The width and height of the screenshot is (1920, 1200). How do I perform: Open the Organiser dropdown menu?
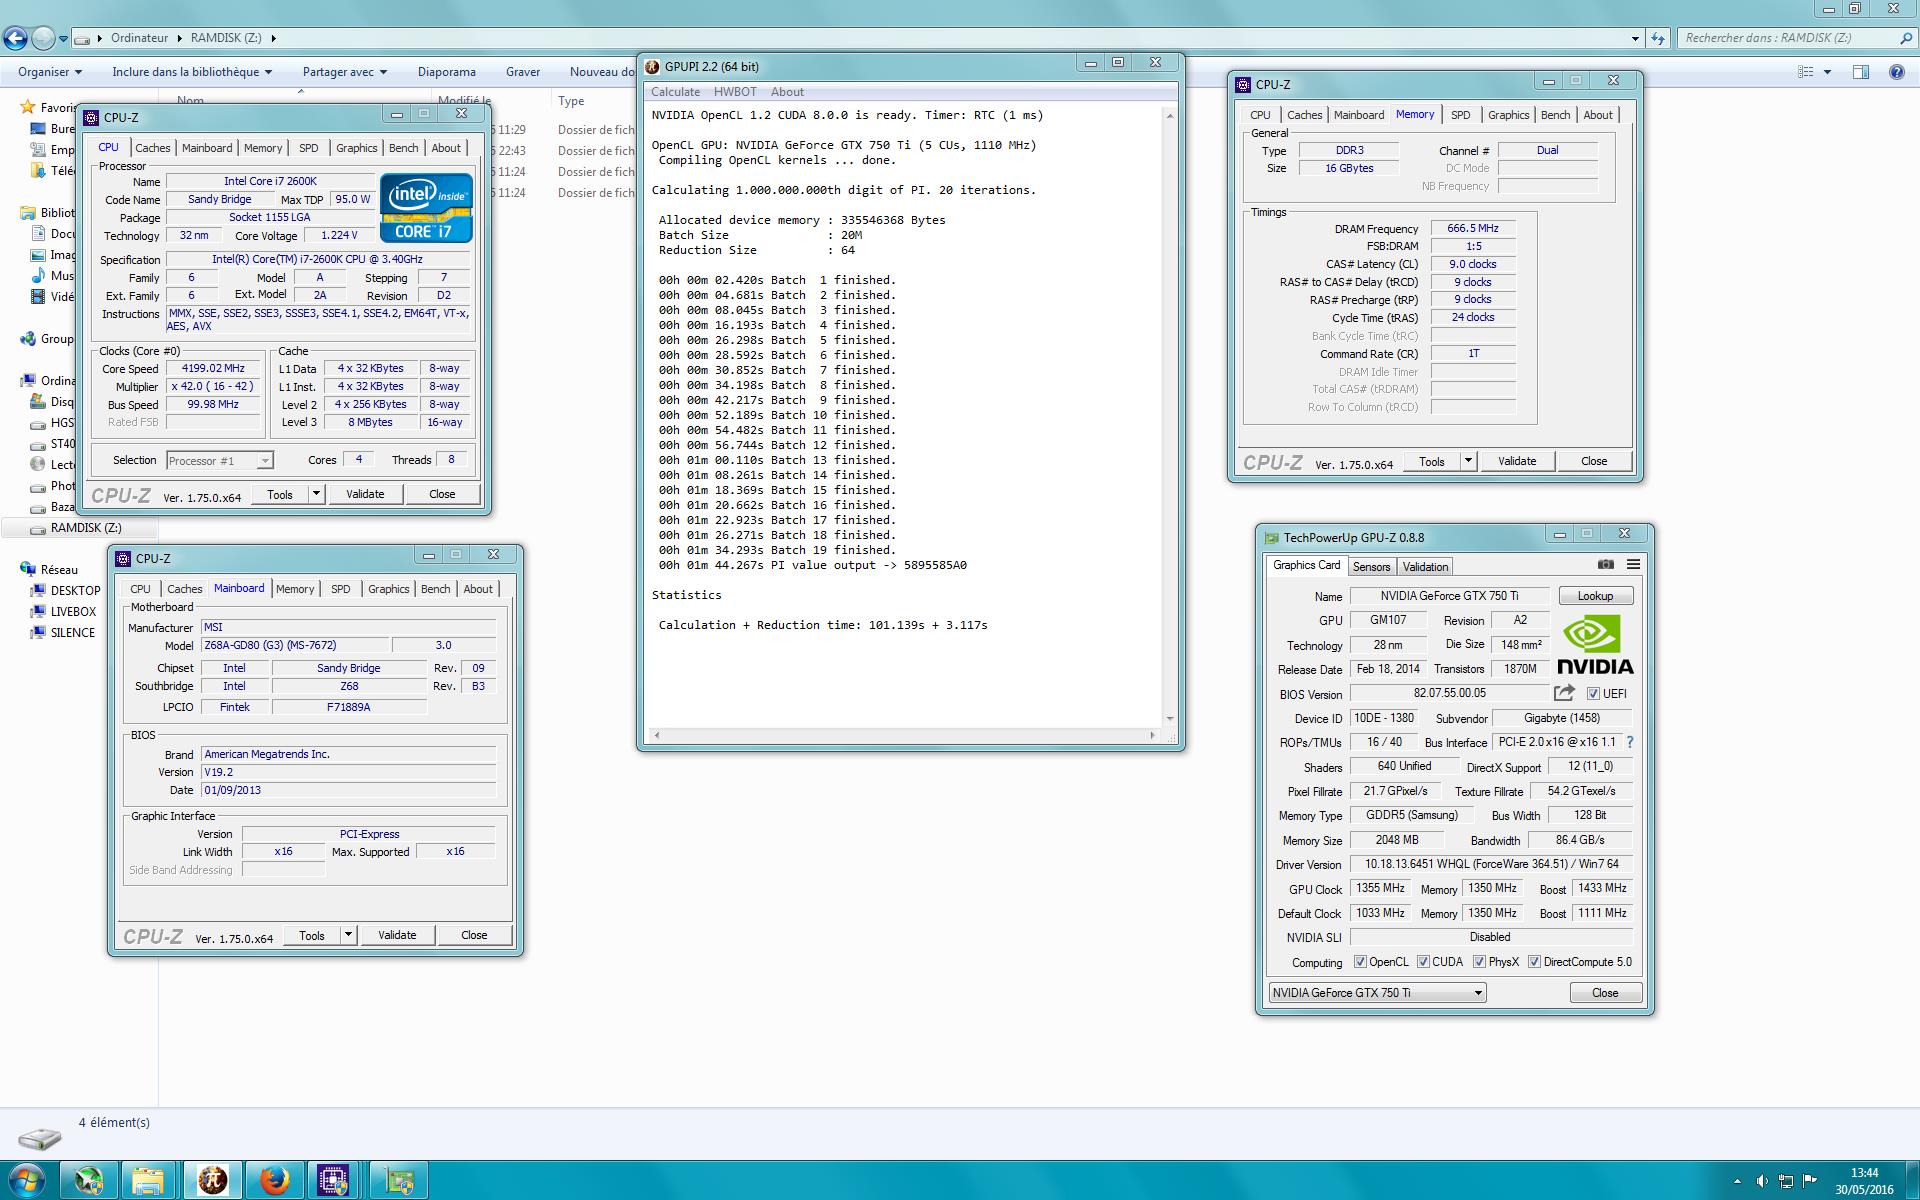[x=50, y=72]
